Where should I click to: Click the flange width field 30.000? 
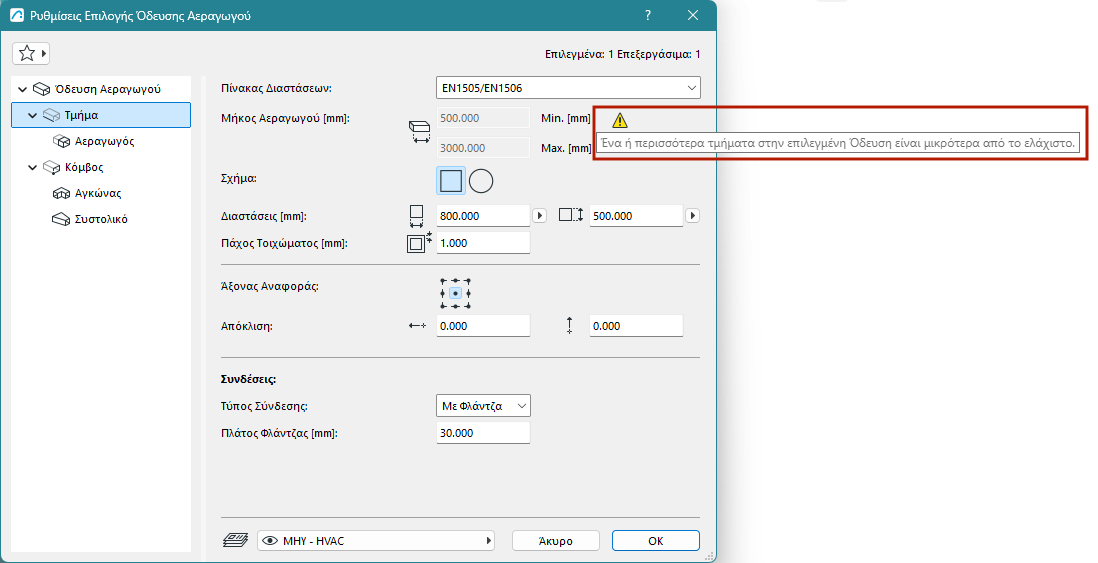click(x=483, y=433)
